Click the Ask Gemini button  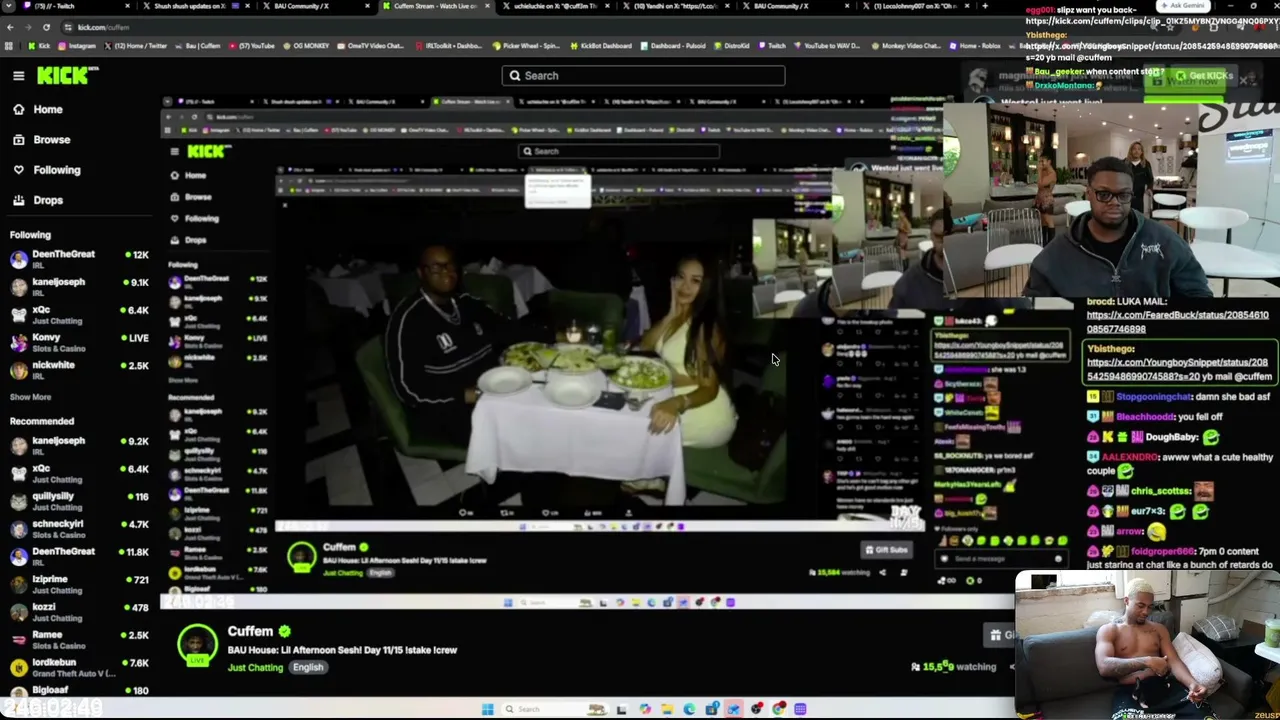tap(1183, 6)
